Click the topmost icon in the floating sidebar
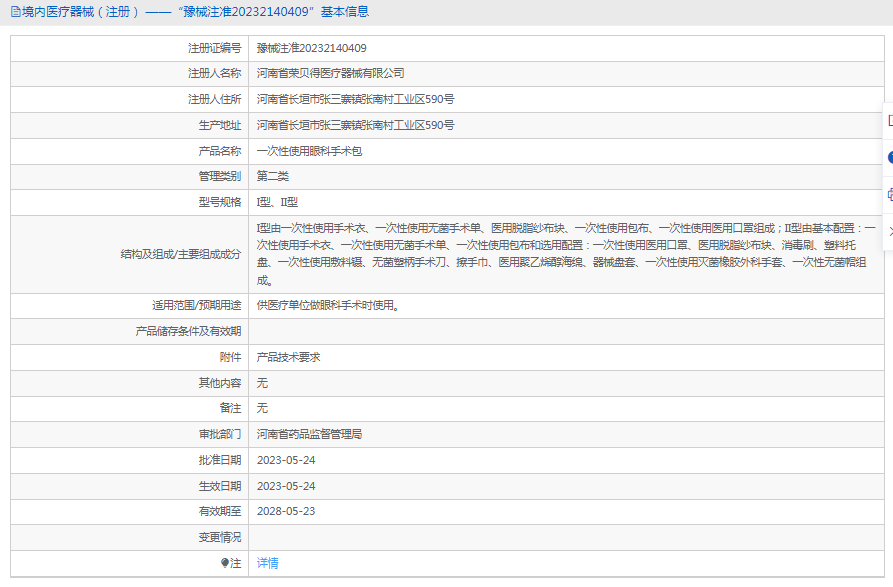Viewport: 893px width, 587px height. [x=889, y=120]
